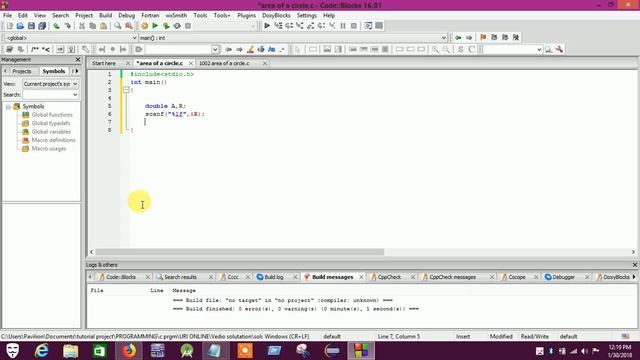Open the Settings menu
The width and height of the screenshot is (640, 360).
(307, 15)
